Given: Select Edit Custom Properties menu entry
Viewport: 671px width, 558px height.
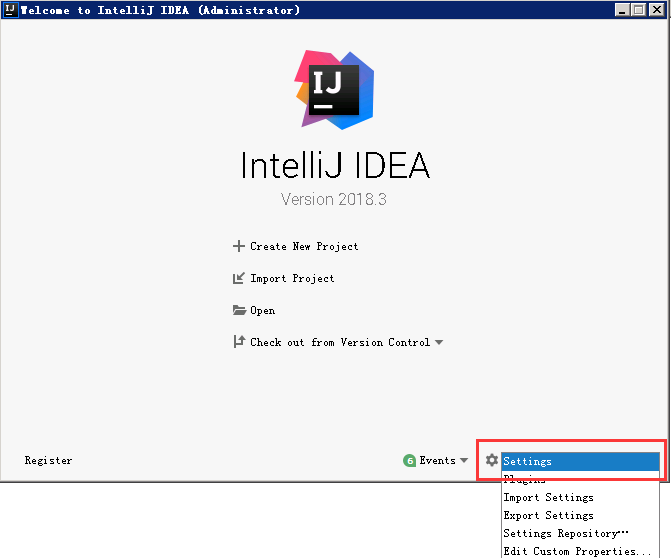Looking at the screenshot, I should [x=580, y=551].
